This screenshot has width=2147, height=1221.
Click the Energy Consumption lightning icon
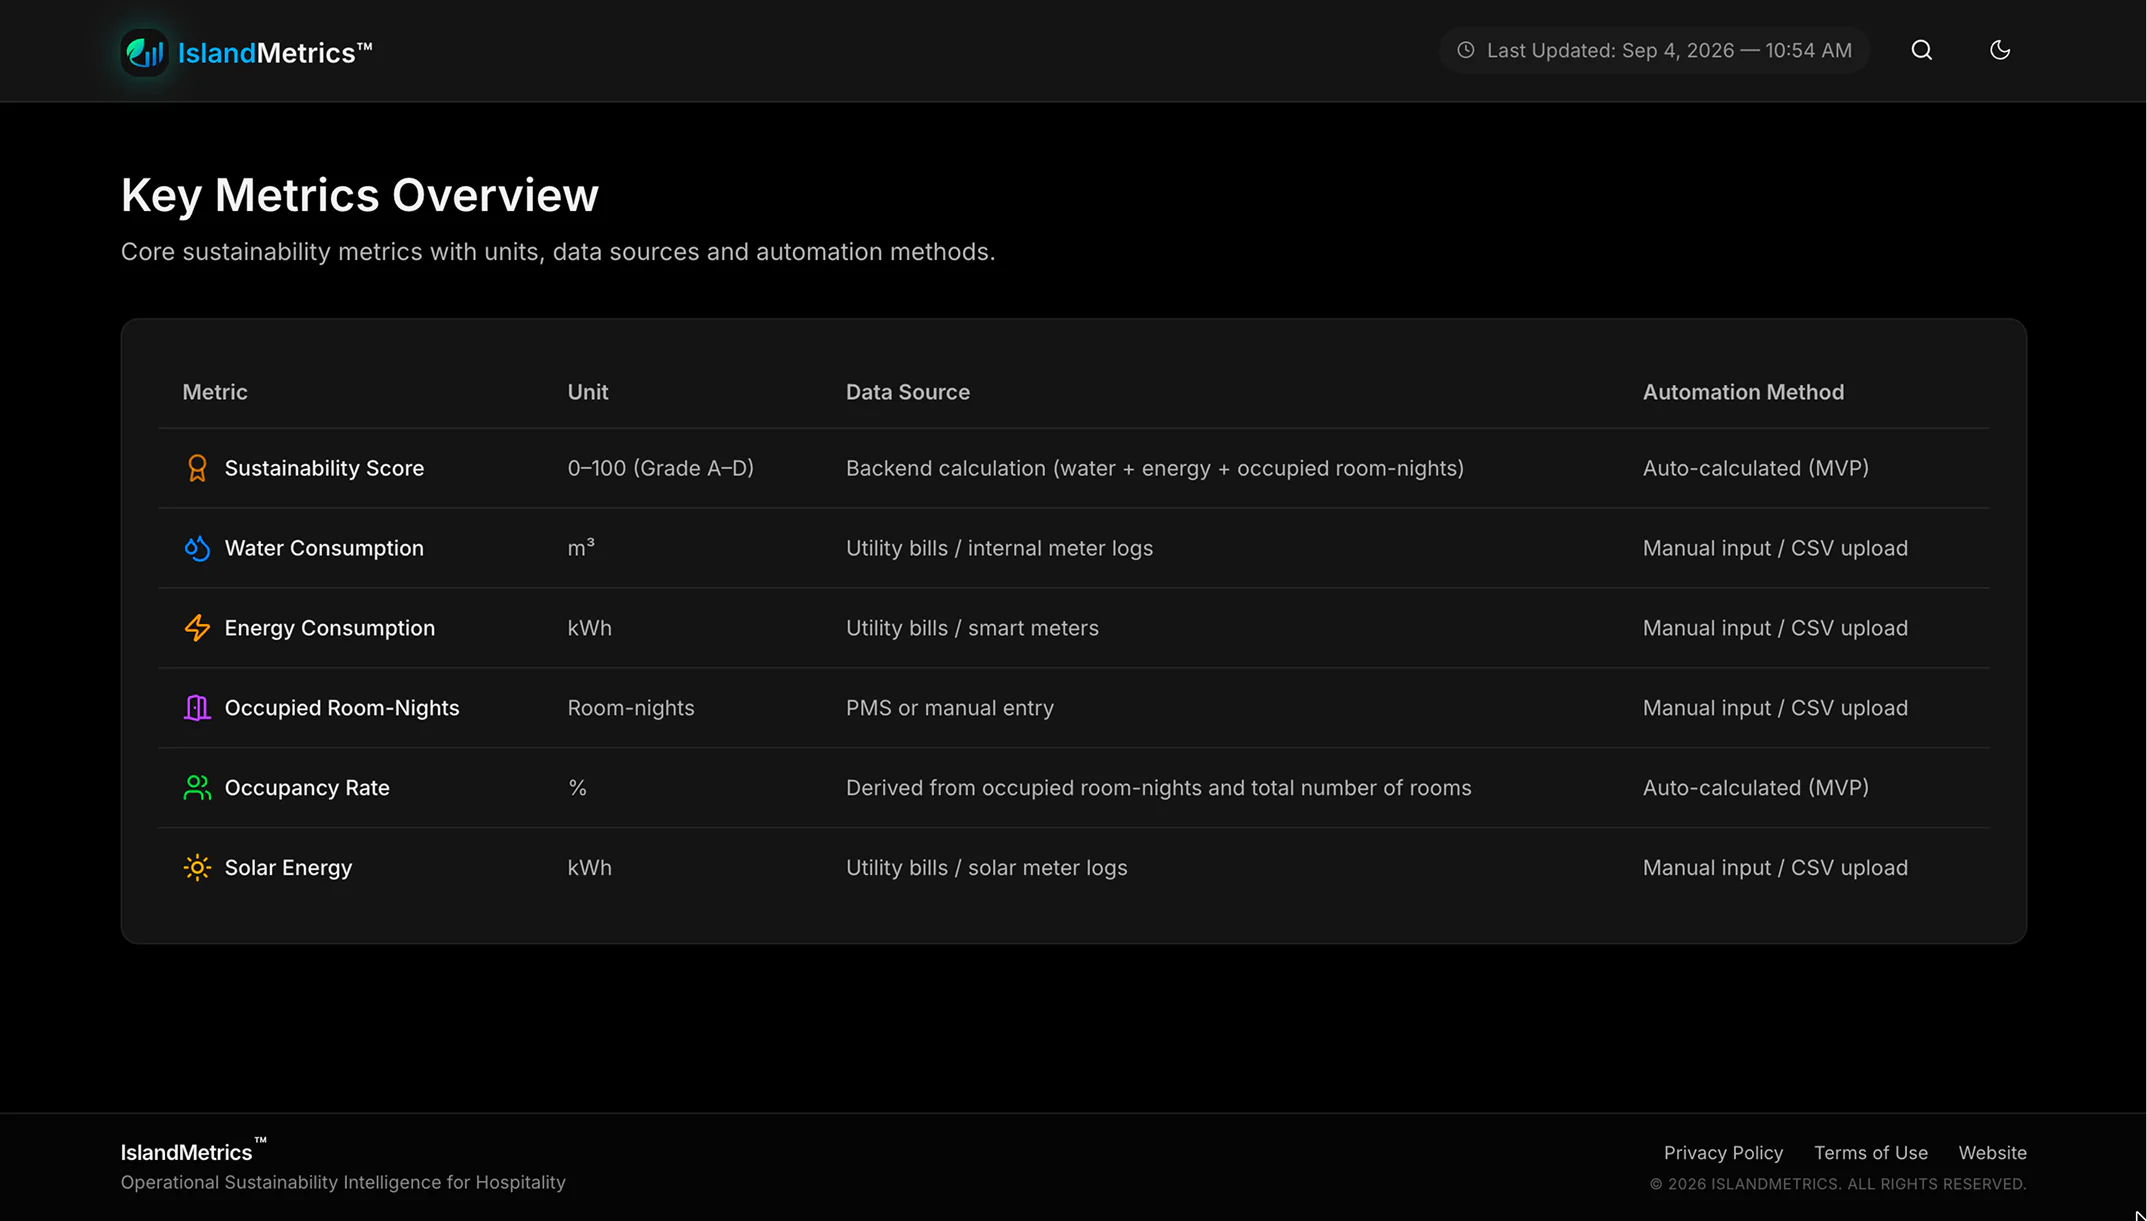[197, 628]
